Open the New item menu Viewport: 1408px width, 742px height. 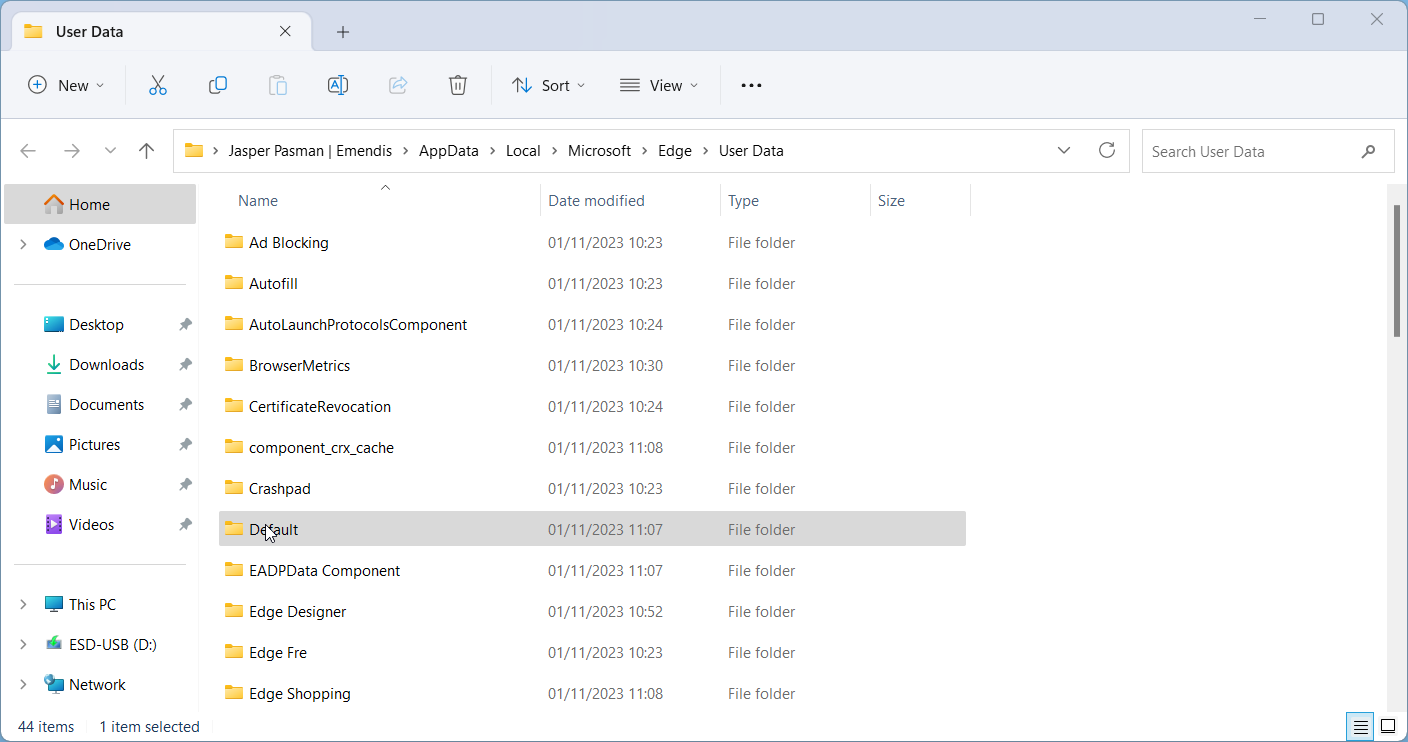coord(66,86)
